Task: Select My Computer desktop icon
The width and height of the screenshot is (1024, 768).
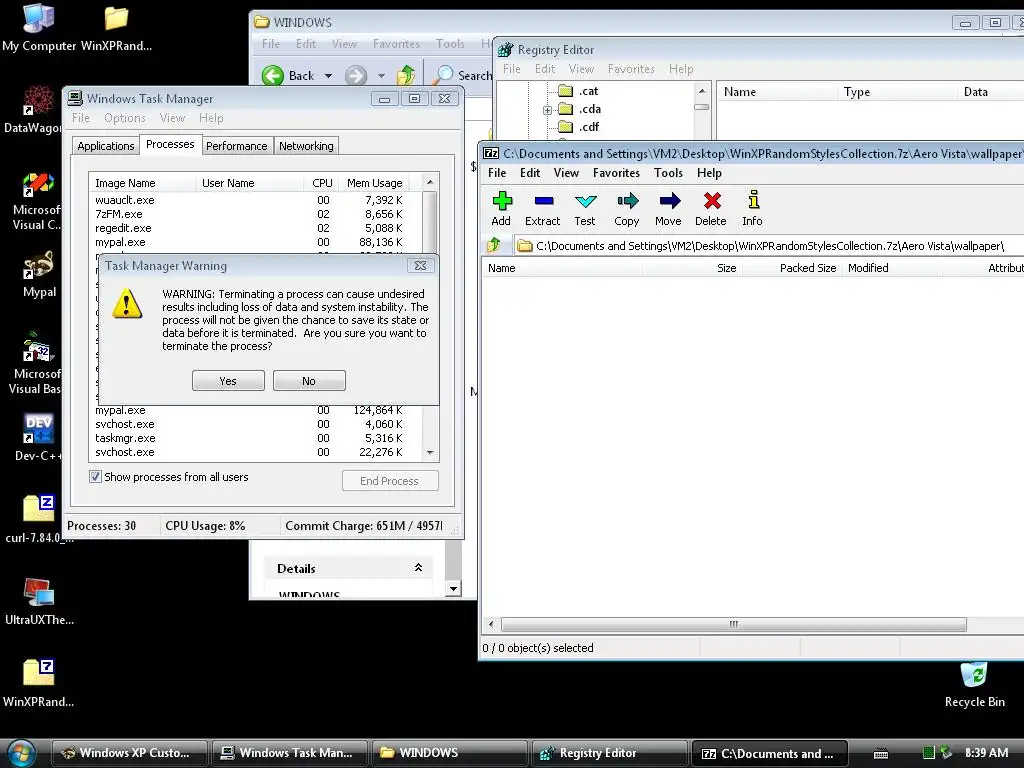Action: point(39,28)
